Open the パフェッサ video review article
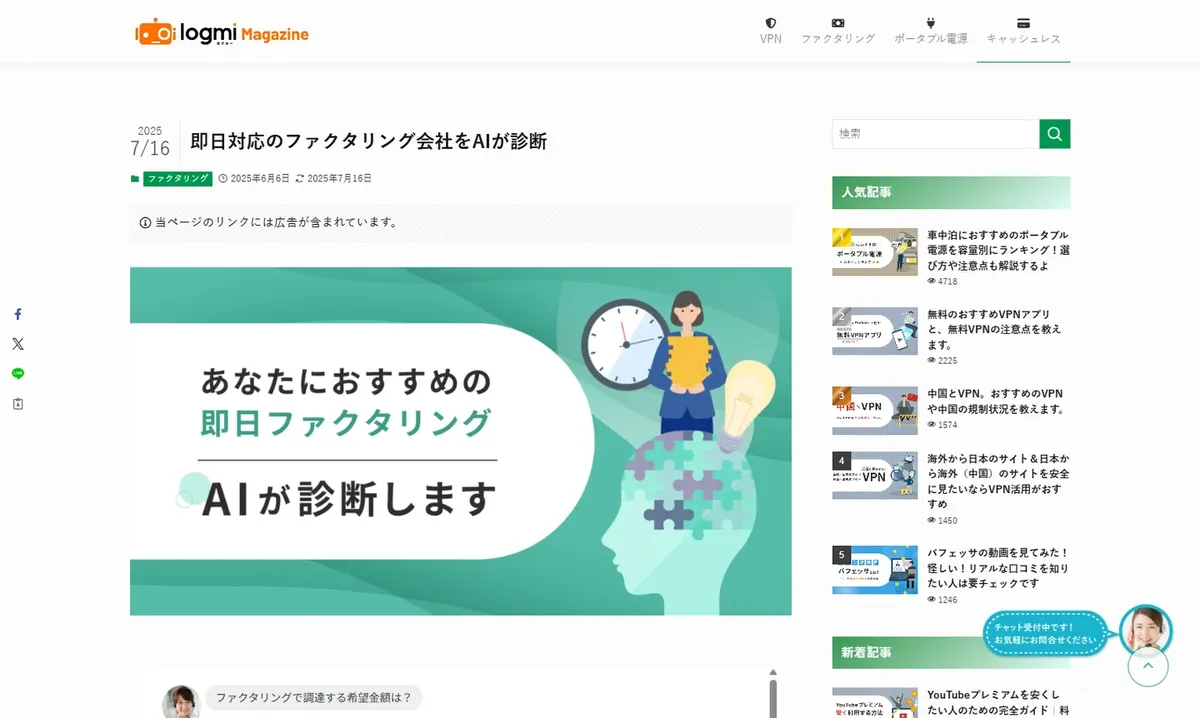Image resolution: width=1200 pixels, height=718 pixels. [x=997, y=567]
